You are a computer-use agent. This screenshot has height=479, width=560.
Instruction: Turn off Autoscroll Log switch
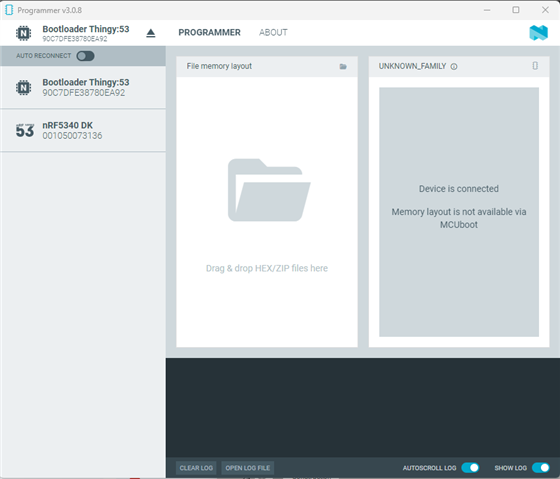(x=470, y=468)
